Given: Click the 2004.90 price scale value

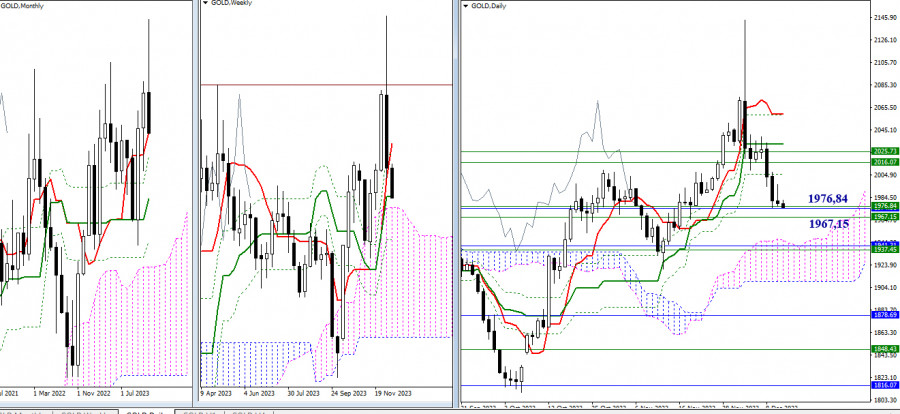Looking at the screenshot, I should pyautogui.click(x=886, y=175).
